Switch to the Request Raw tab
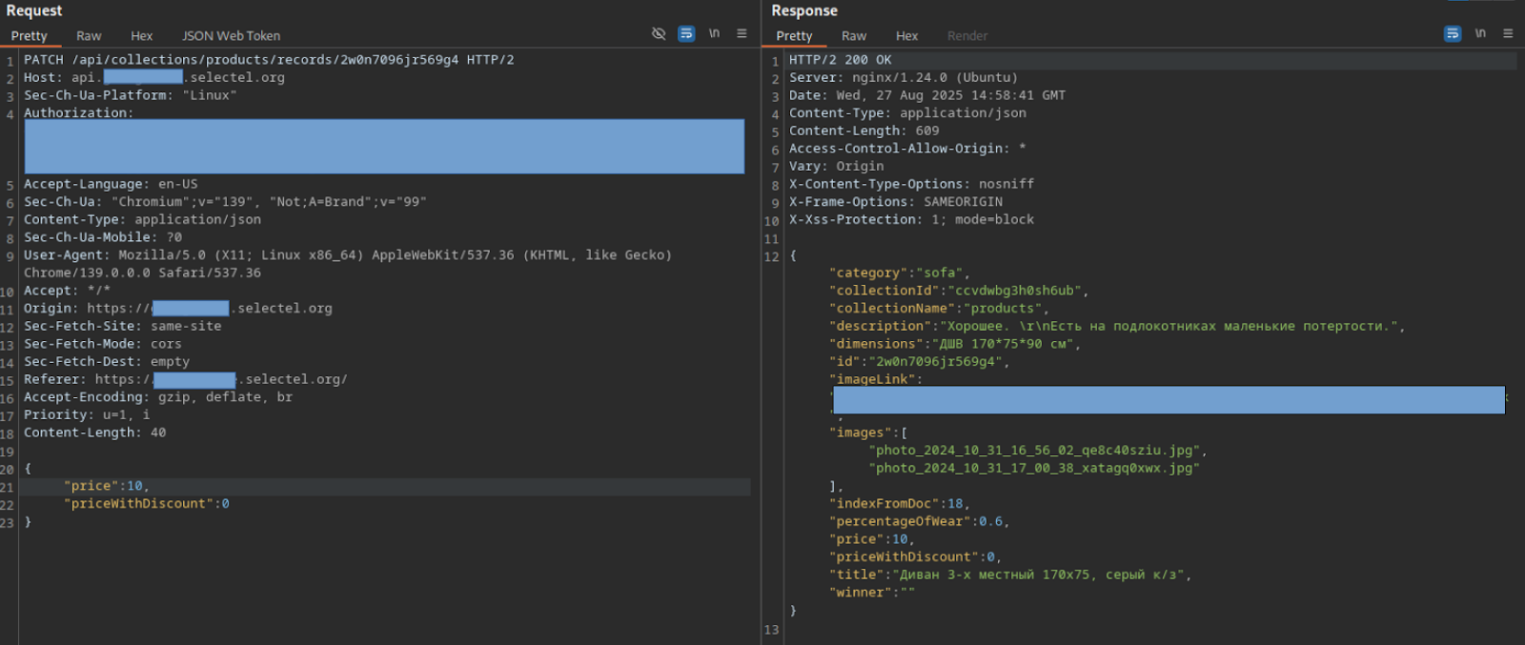 [89, 36]
